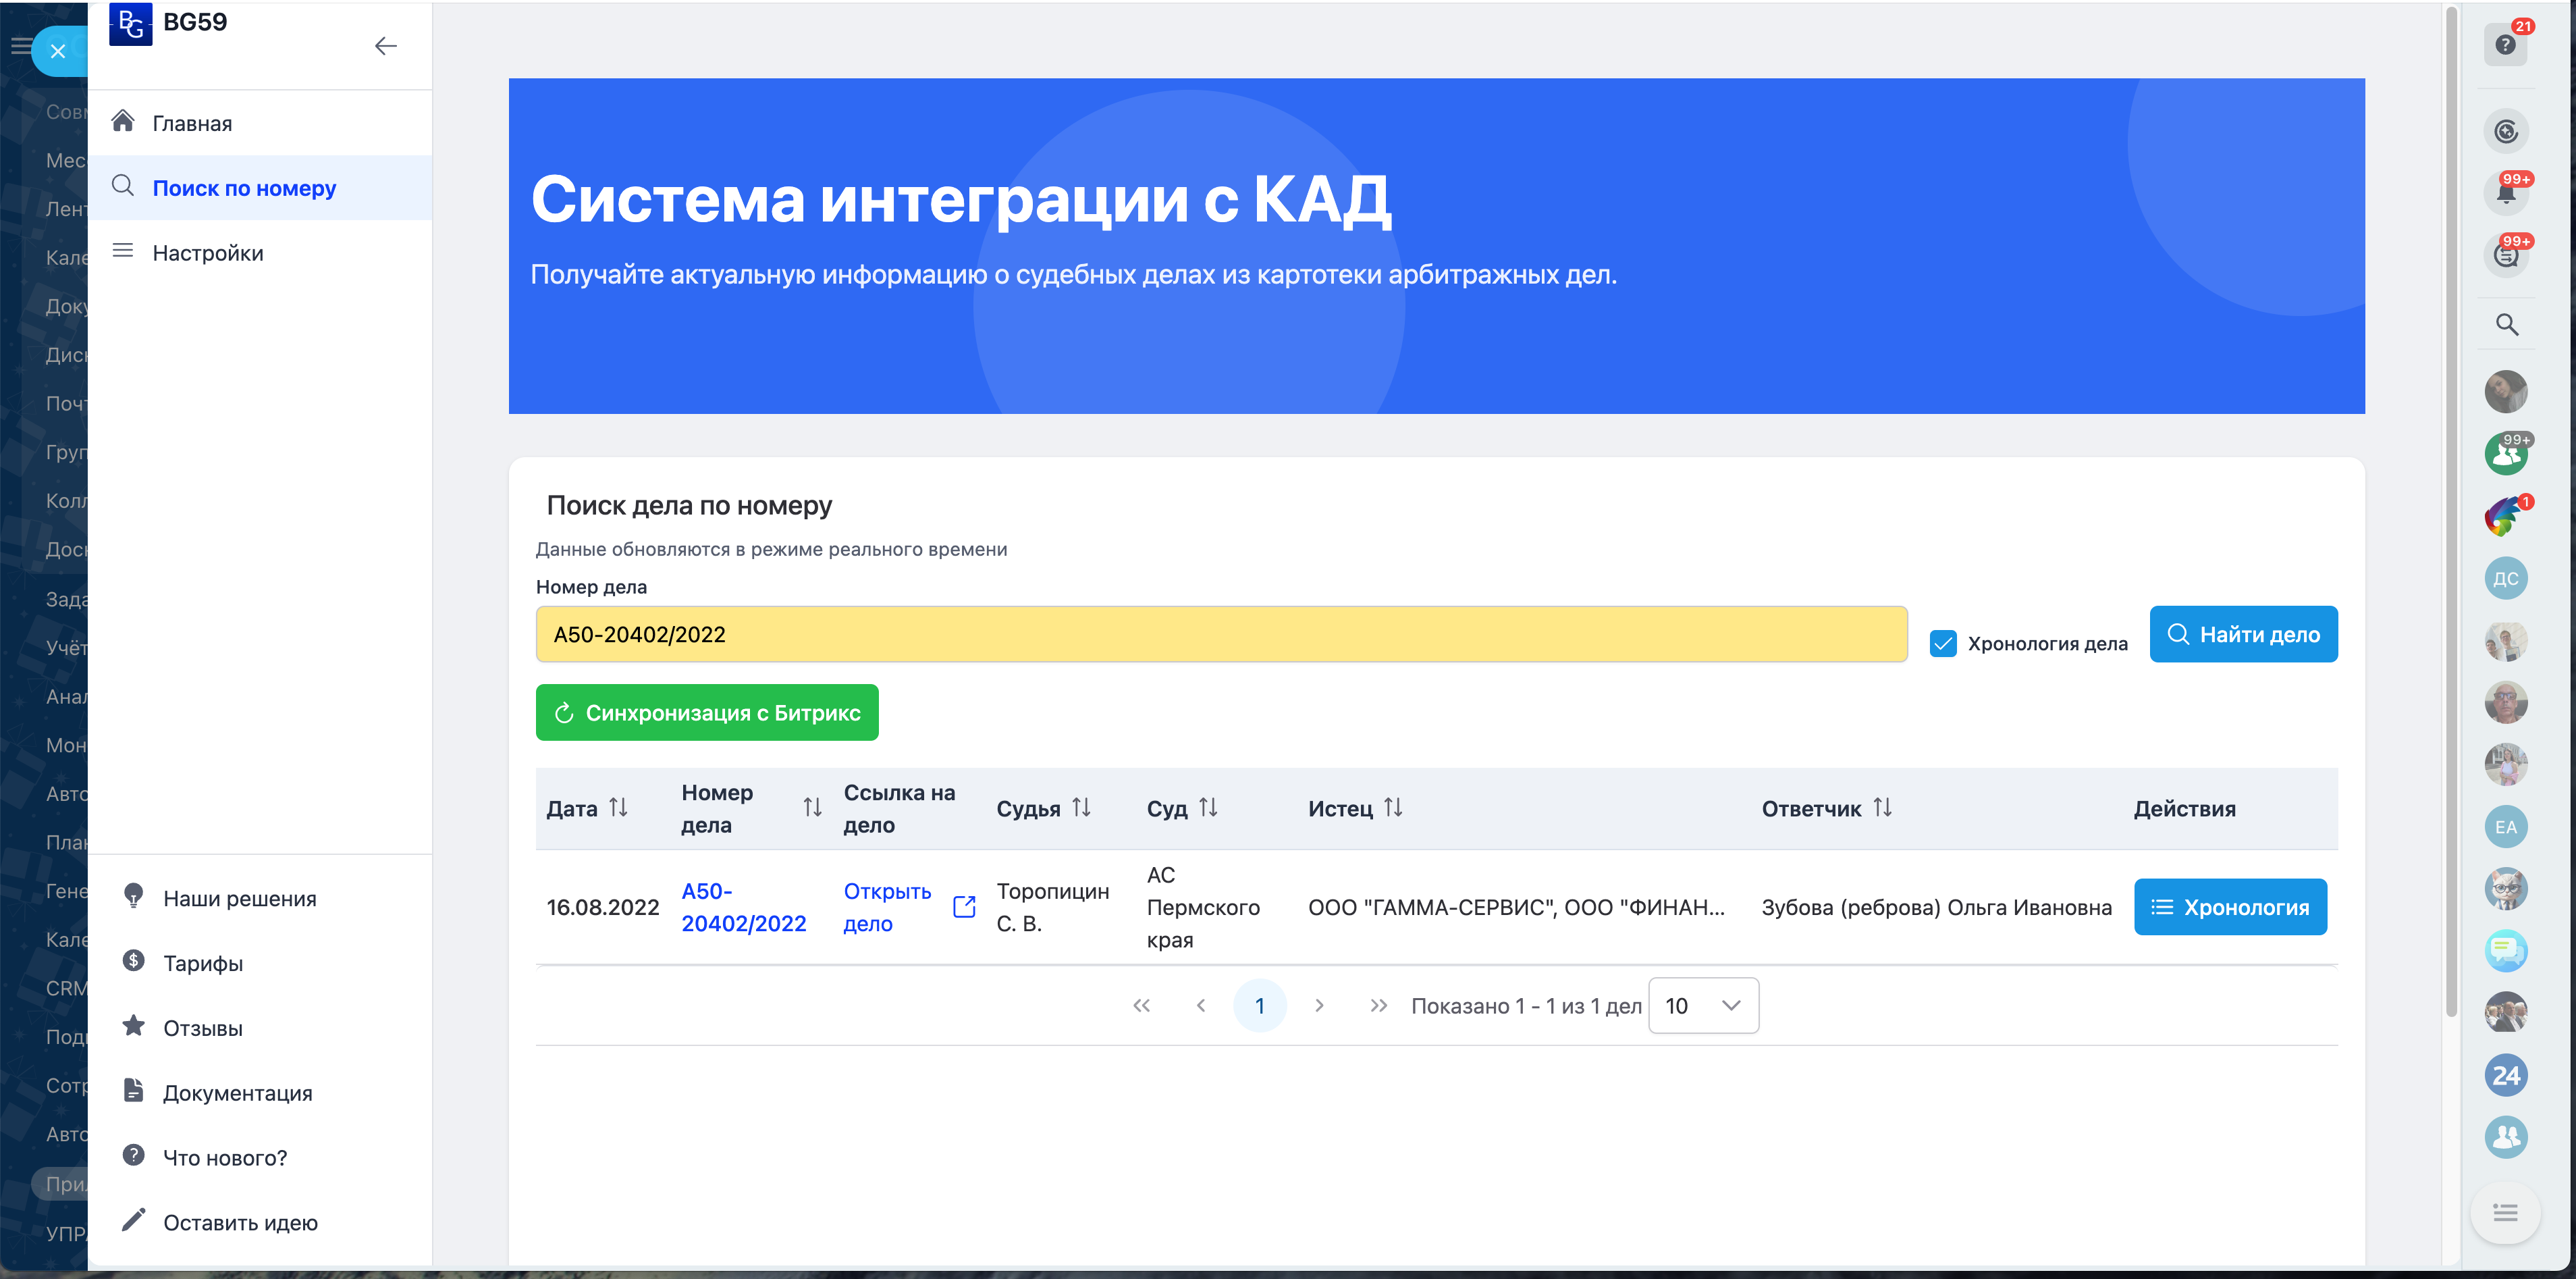Click the back arrow next to BG59

point(385,46)
